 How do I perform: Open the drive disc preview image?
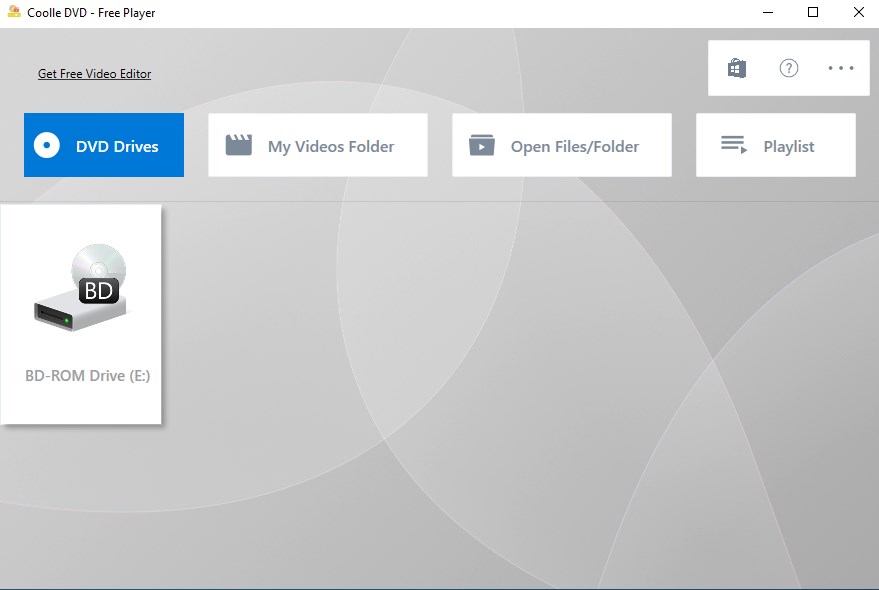(80, 290)
